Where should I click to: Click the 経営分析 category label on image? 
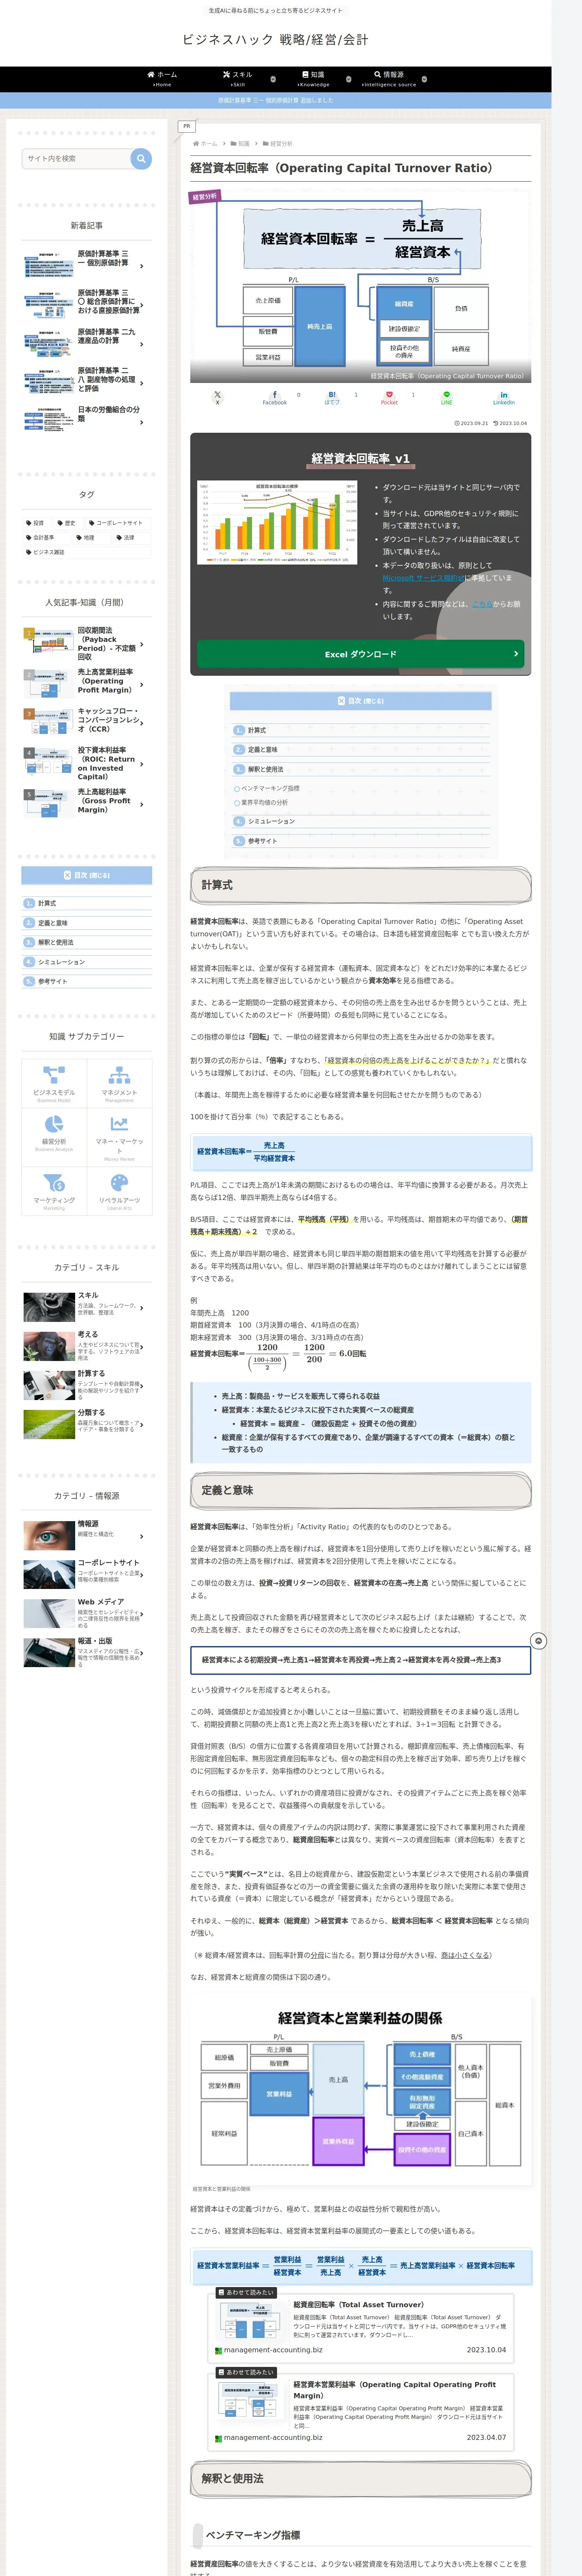(x=205, y=196)
